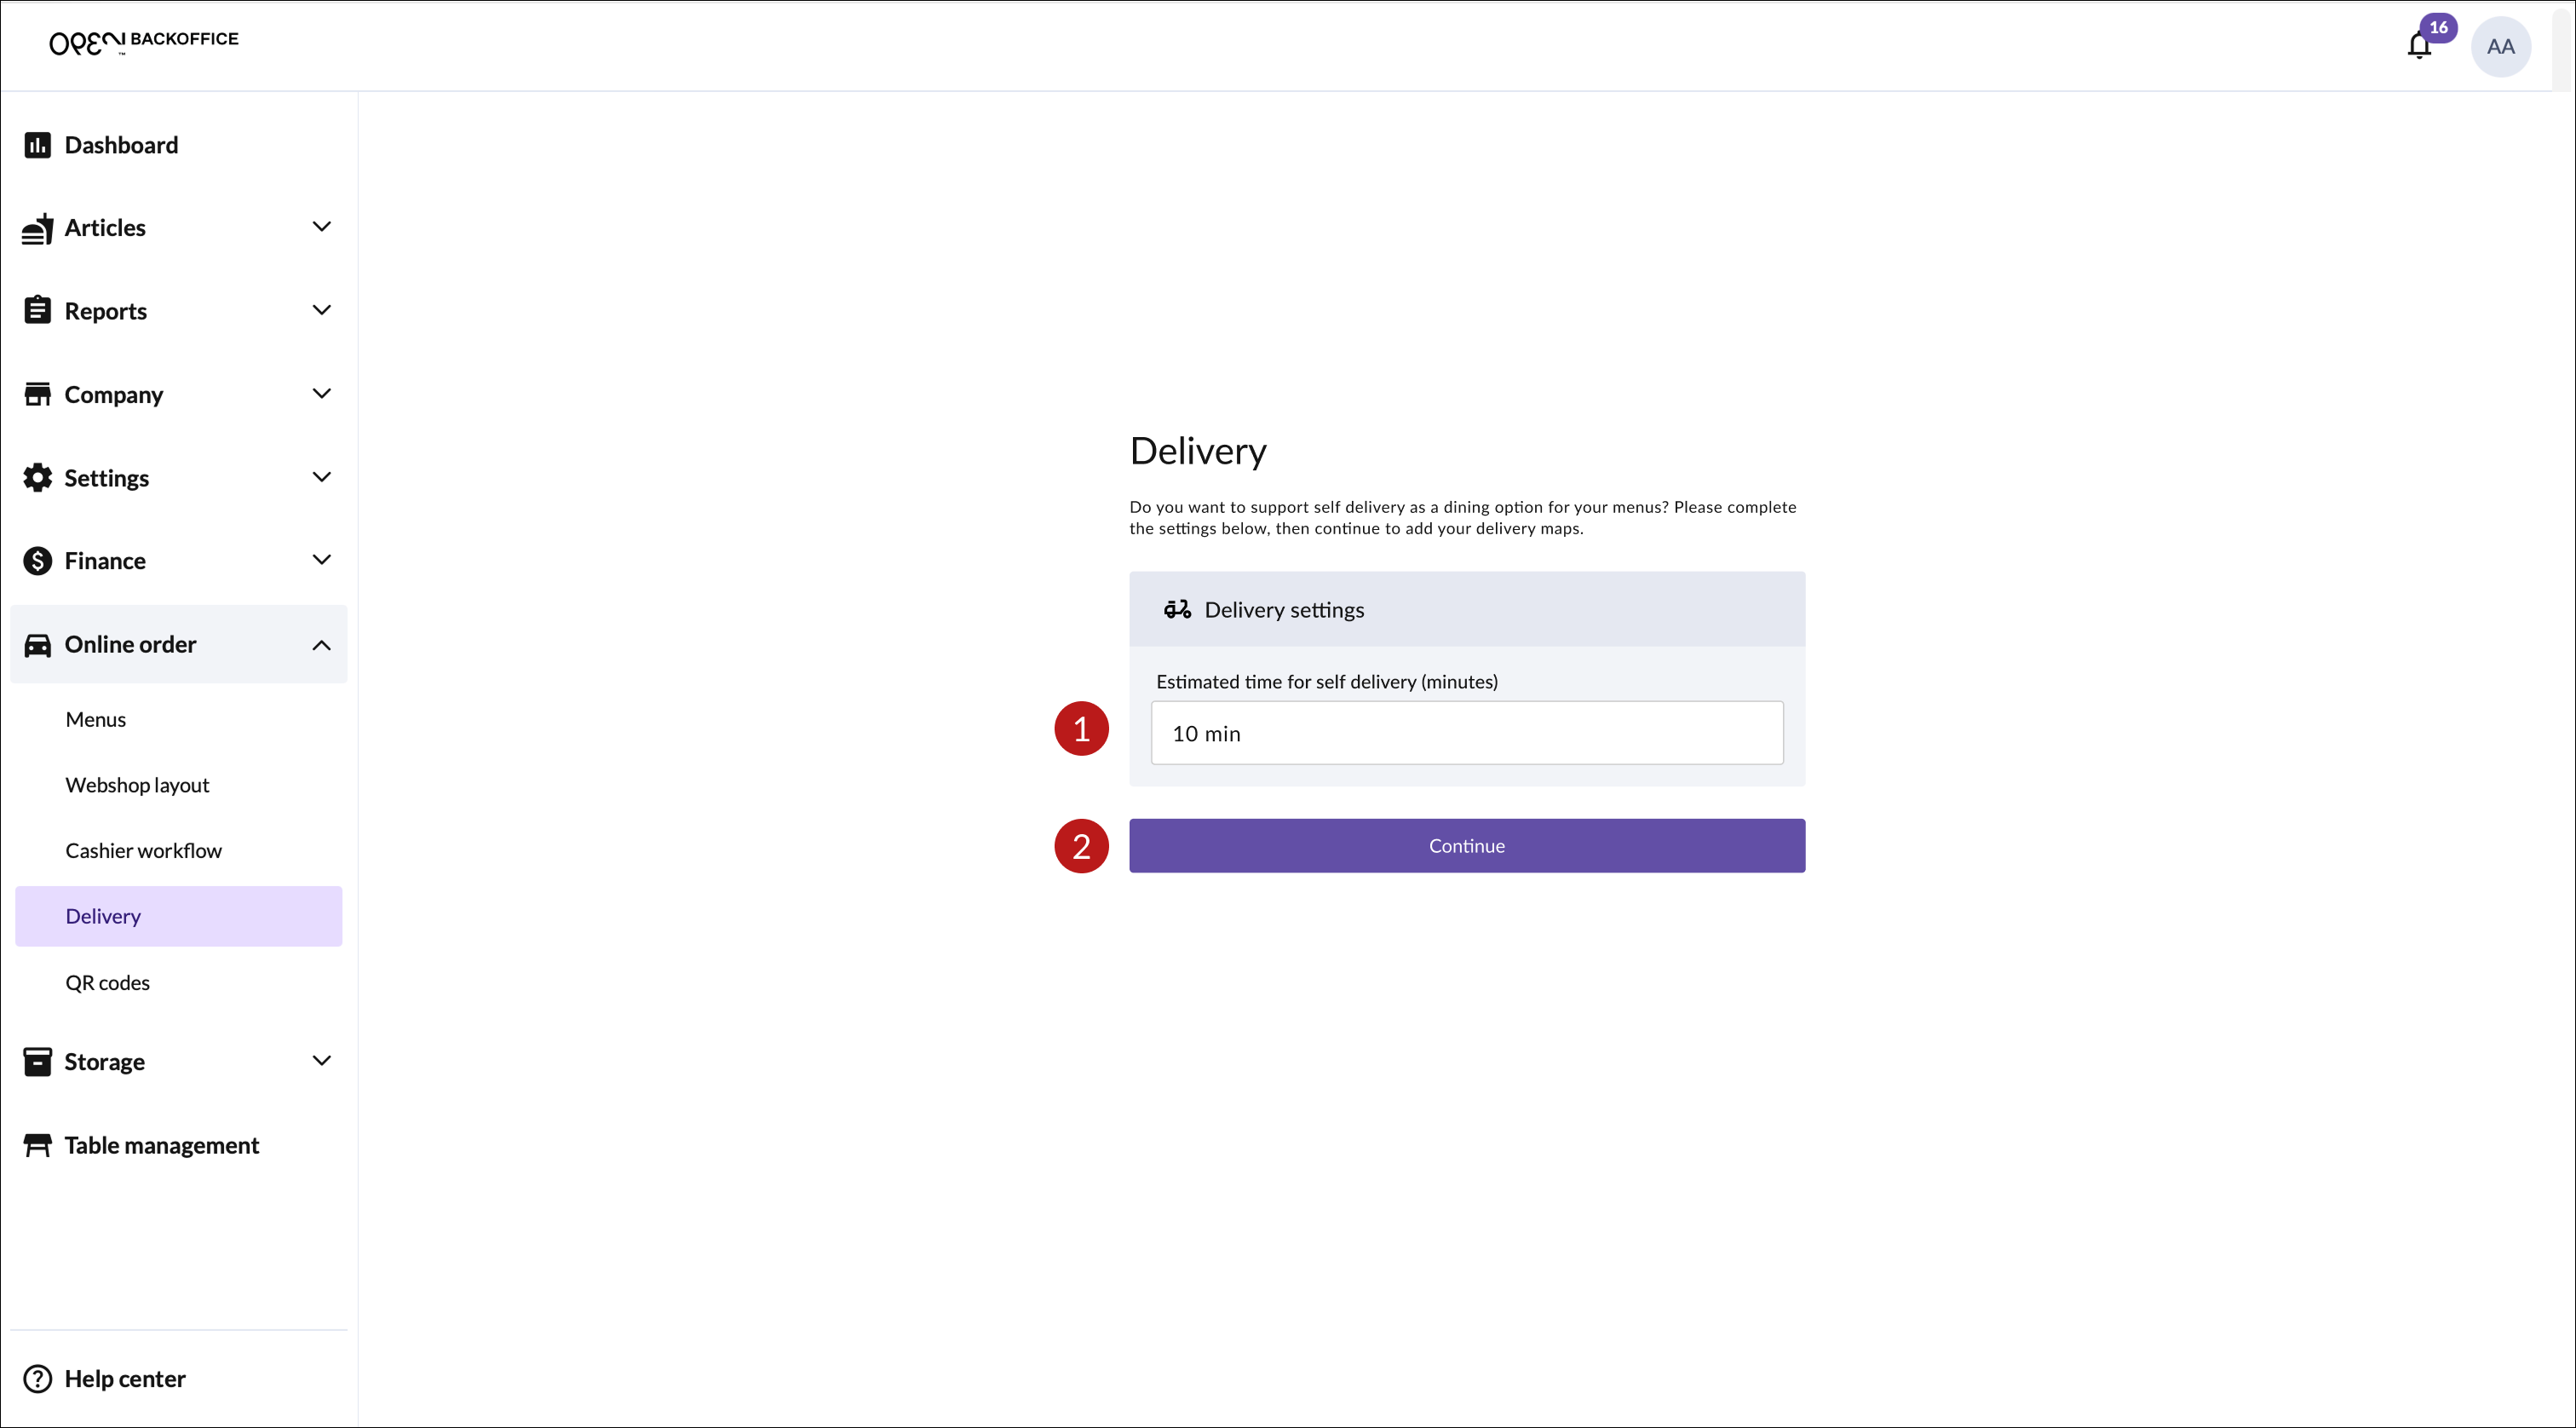The image size is (2576, 1428).
Task: Select Cashier workflow in sidebar
Action: [x=143, y=851]
